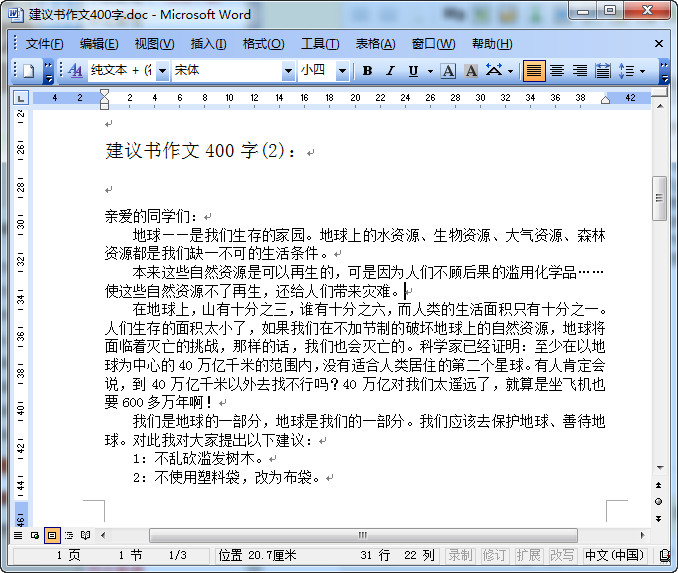This screenshot has height=573, width=678.
Task: Toggle Justify alignment button
Action: click(534, 71)
